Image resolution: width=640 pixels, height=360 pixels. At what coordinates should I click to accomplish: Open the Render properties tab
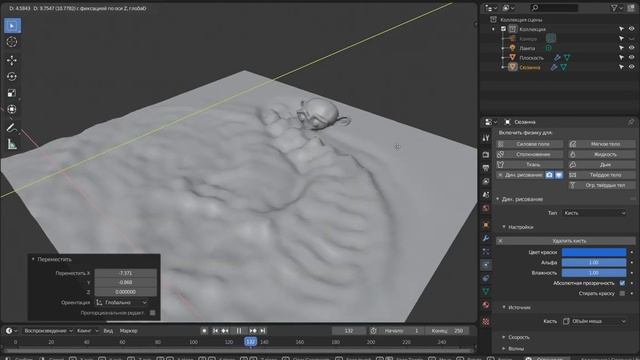[x=486, y=155]
